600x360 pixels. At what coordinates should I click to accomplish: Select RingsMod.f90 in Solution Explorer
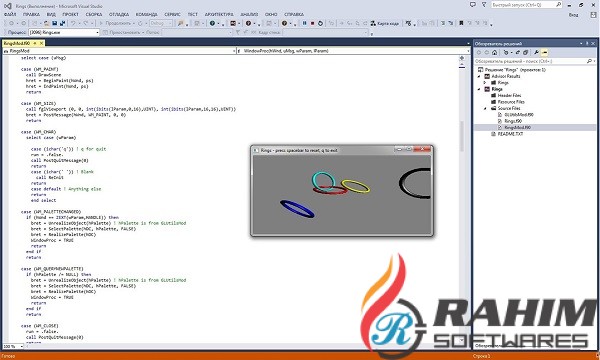(517, 127)
